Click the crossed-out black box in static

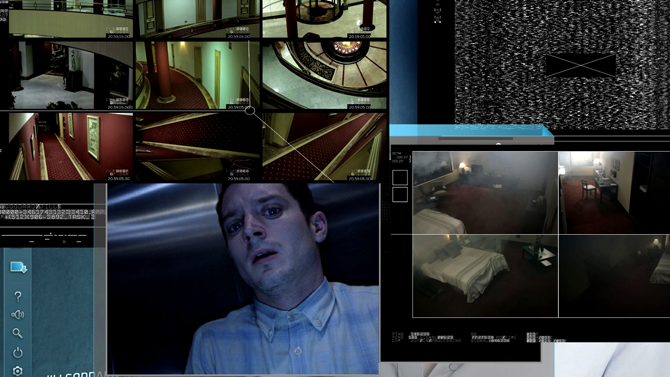click(580, 66)
